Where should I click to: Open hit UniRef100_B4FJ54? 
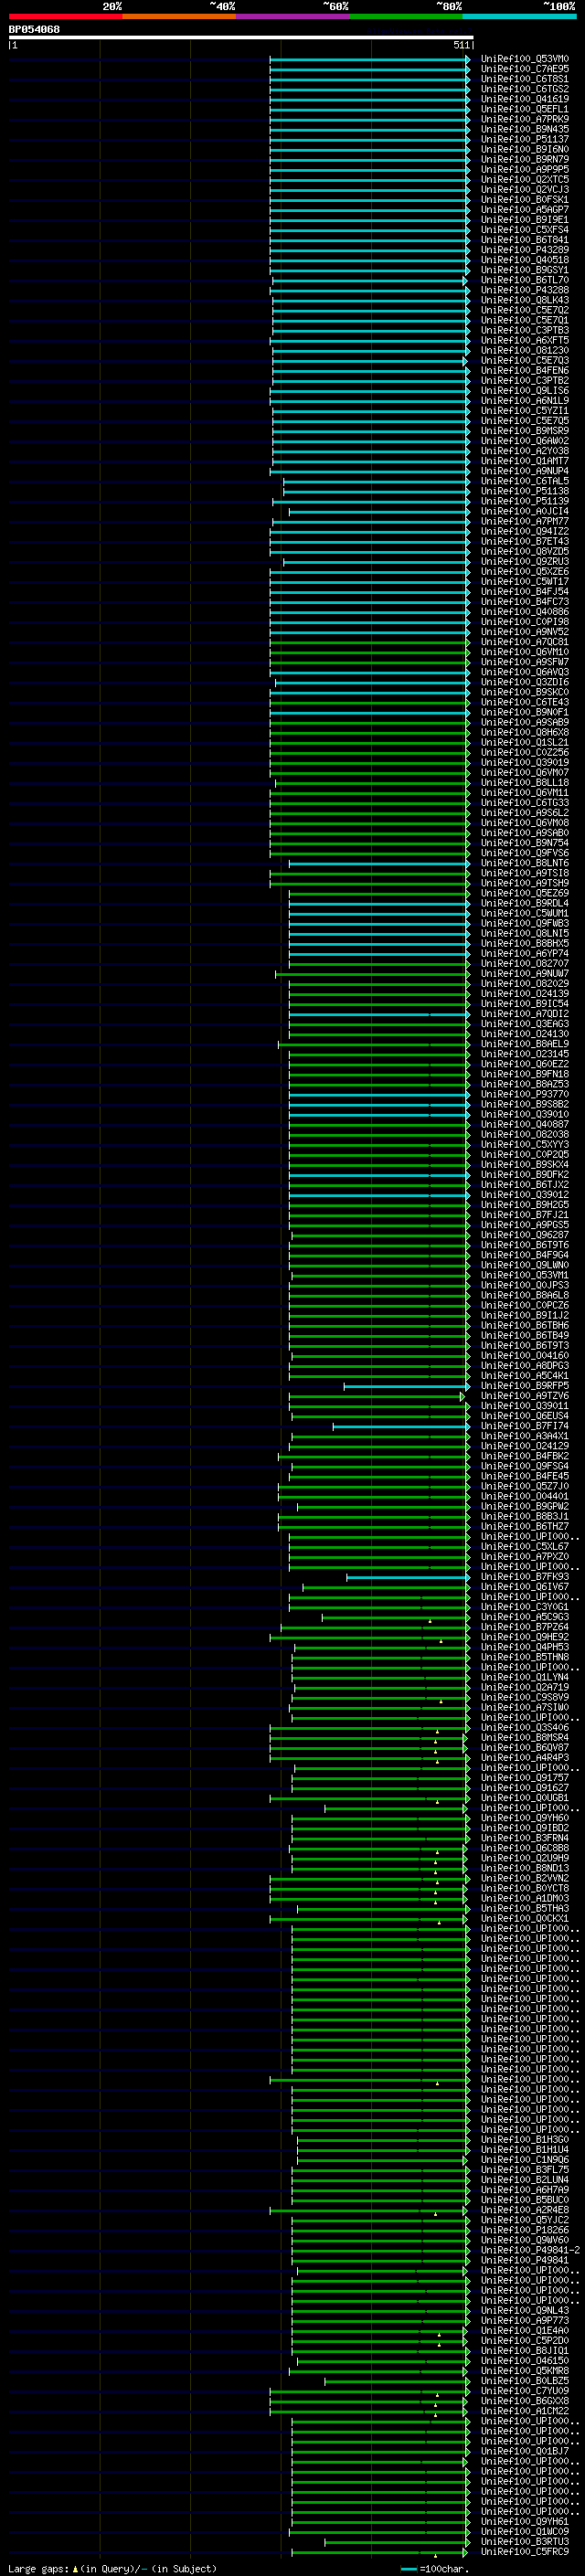tap(524, 591)
